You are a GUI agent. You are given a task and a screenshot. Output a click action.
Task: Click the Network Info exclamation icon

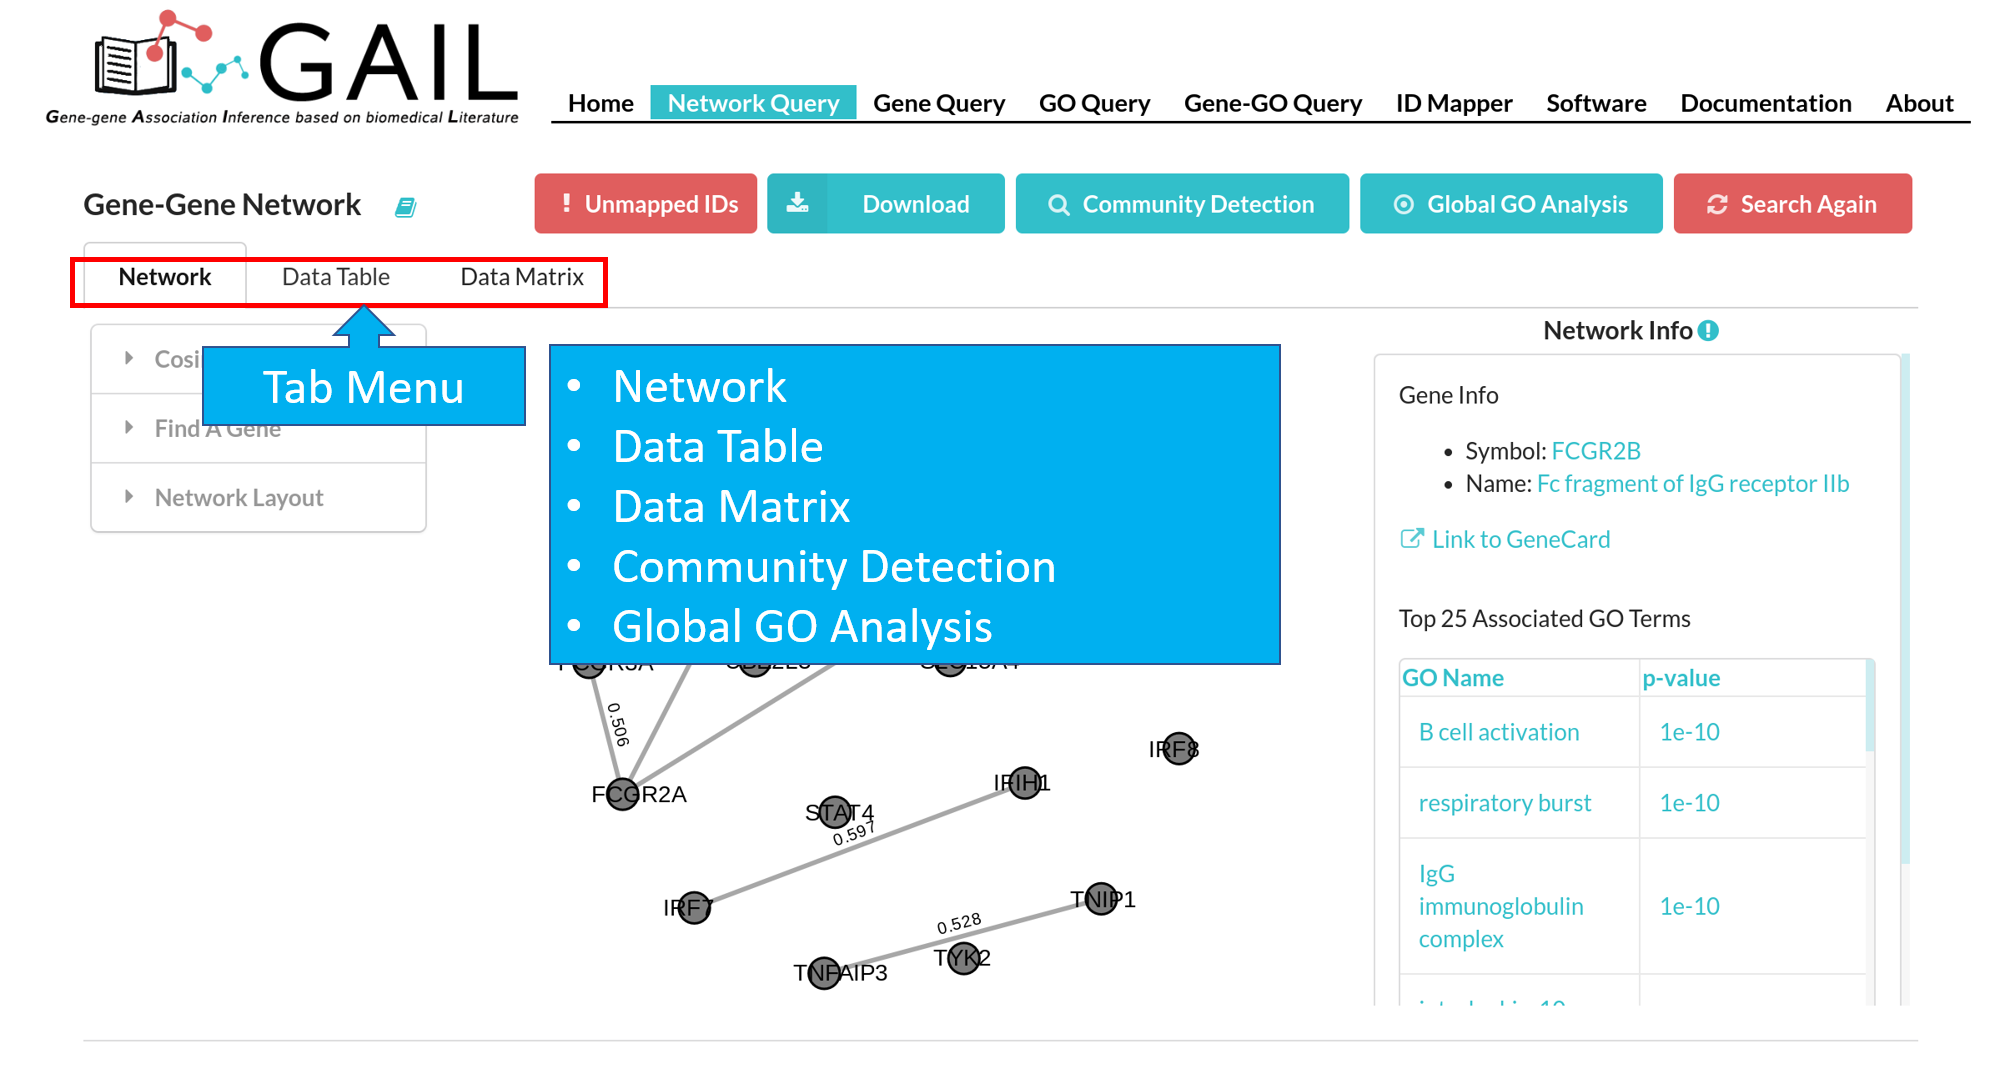pos(1709,331)
